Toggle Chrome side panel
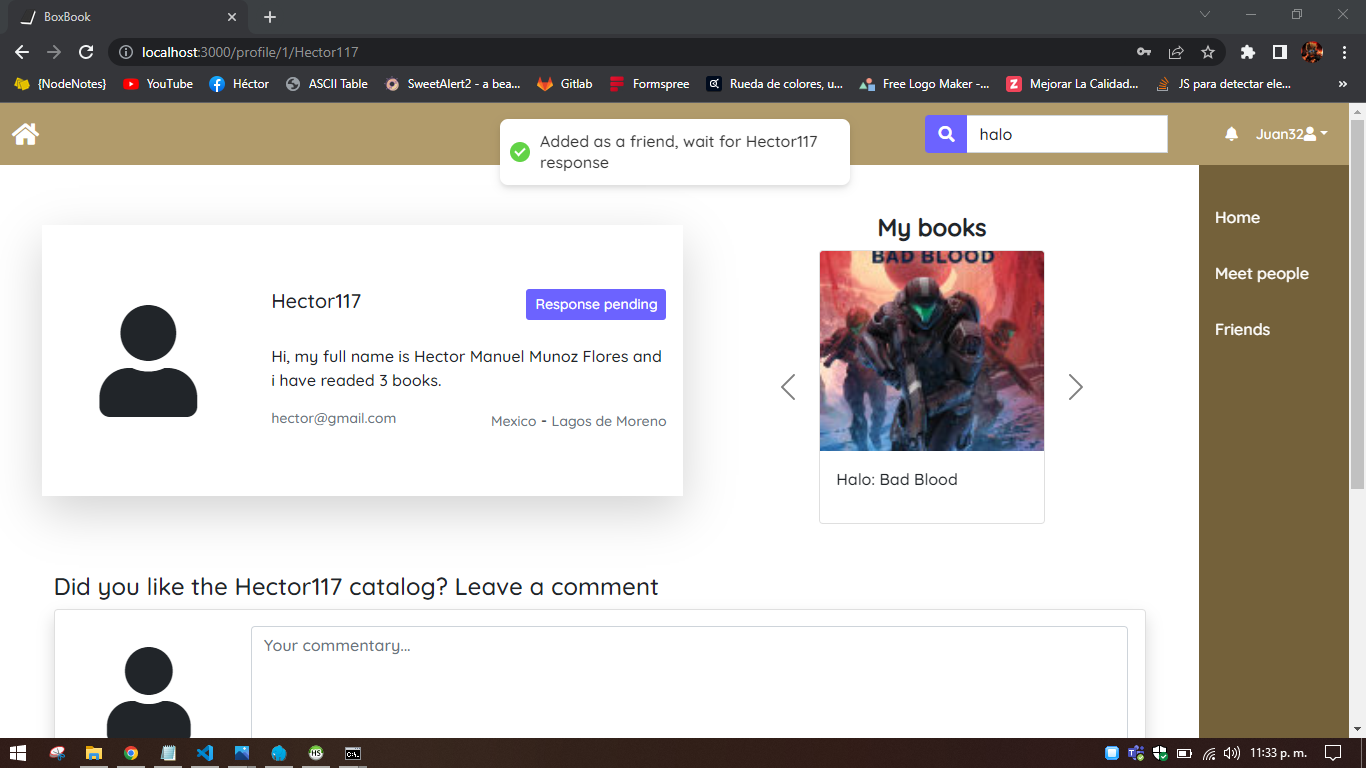The width and height of the screenshot is (1366, 768). point(1279,52)
